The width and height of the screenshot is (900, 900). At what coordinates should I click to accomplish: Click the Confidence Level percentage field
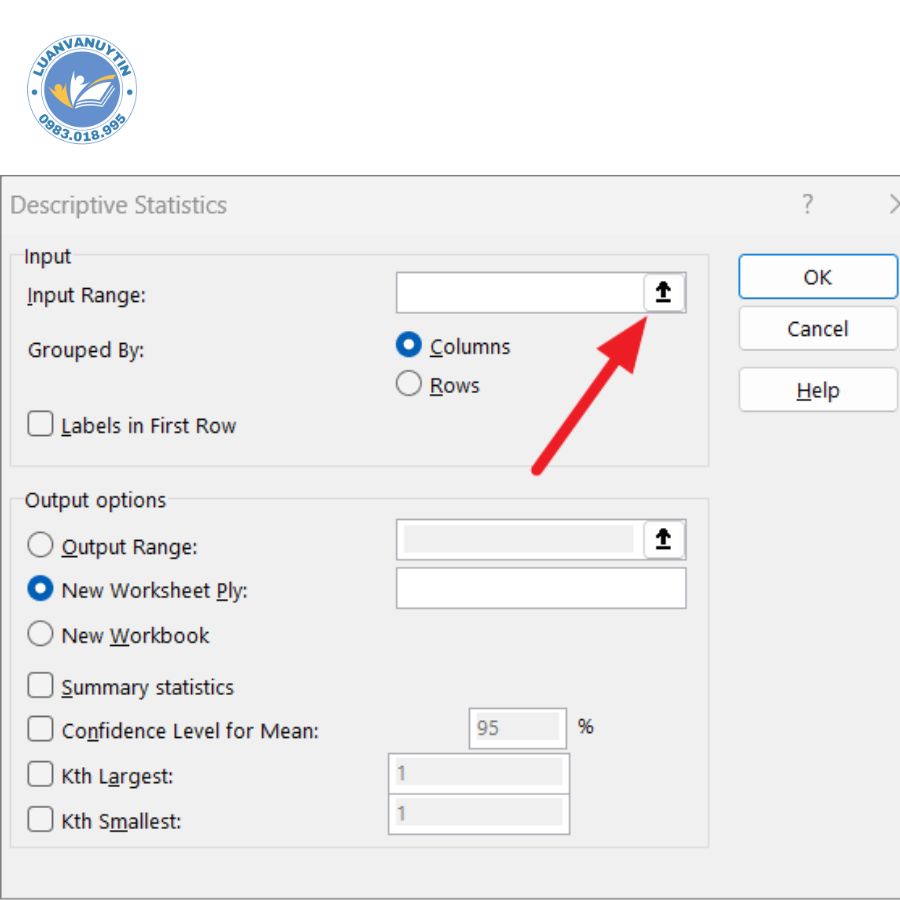point(516,728)
